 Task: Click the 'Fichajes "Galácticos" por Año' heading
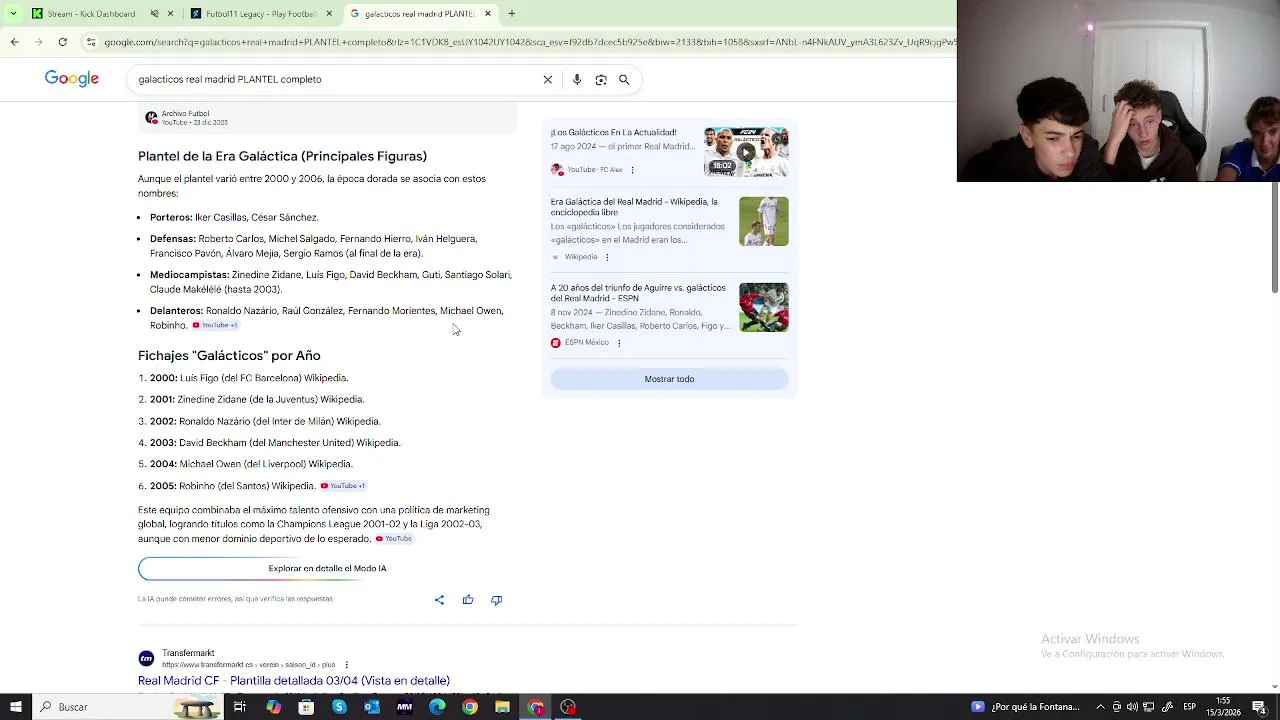point(229,355)
